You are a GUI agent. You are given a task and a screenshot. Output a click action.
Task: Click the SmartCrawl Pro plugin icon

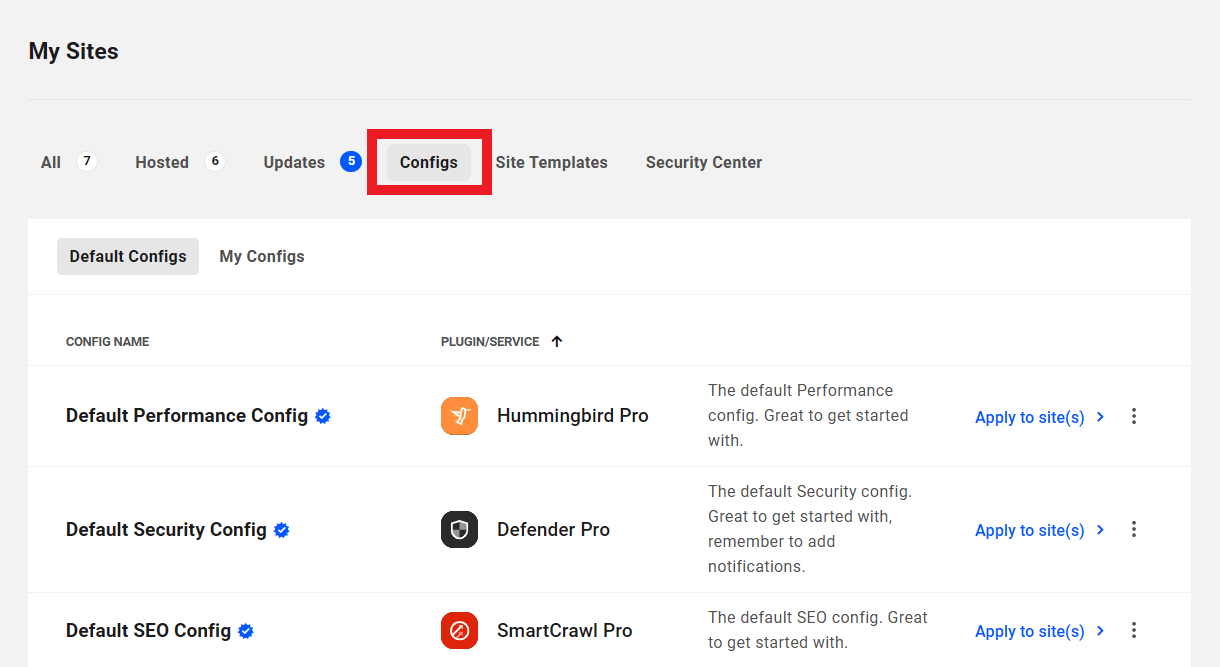click(x=459, y=631)
